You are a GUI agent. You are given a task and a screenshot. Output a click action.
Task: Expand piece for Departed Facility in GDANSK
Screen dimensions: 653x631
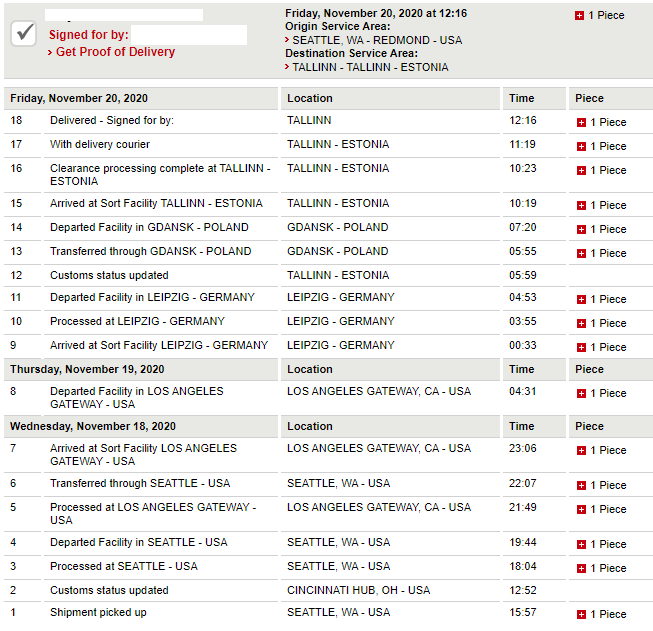[581, 229]
